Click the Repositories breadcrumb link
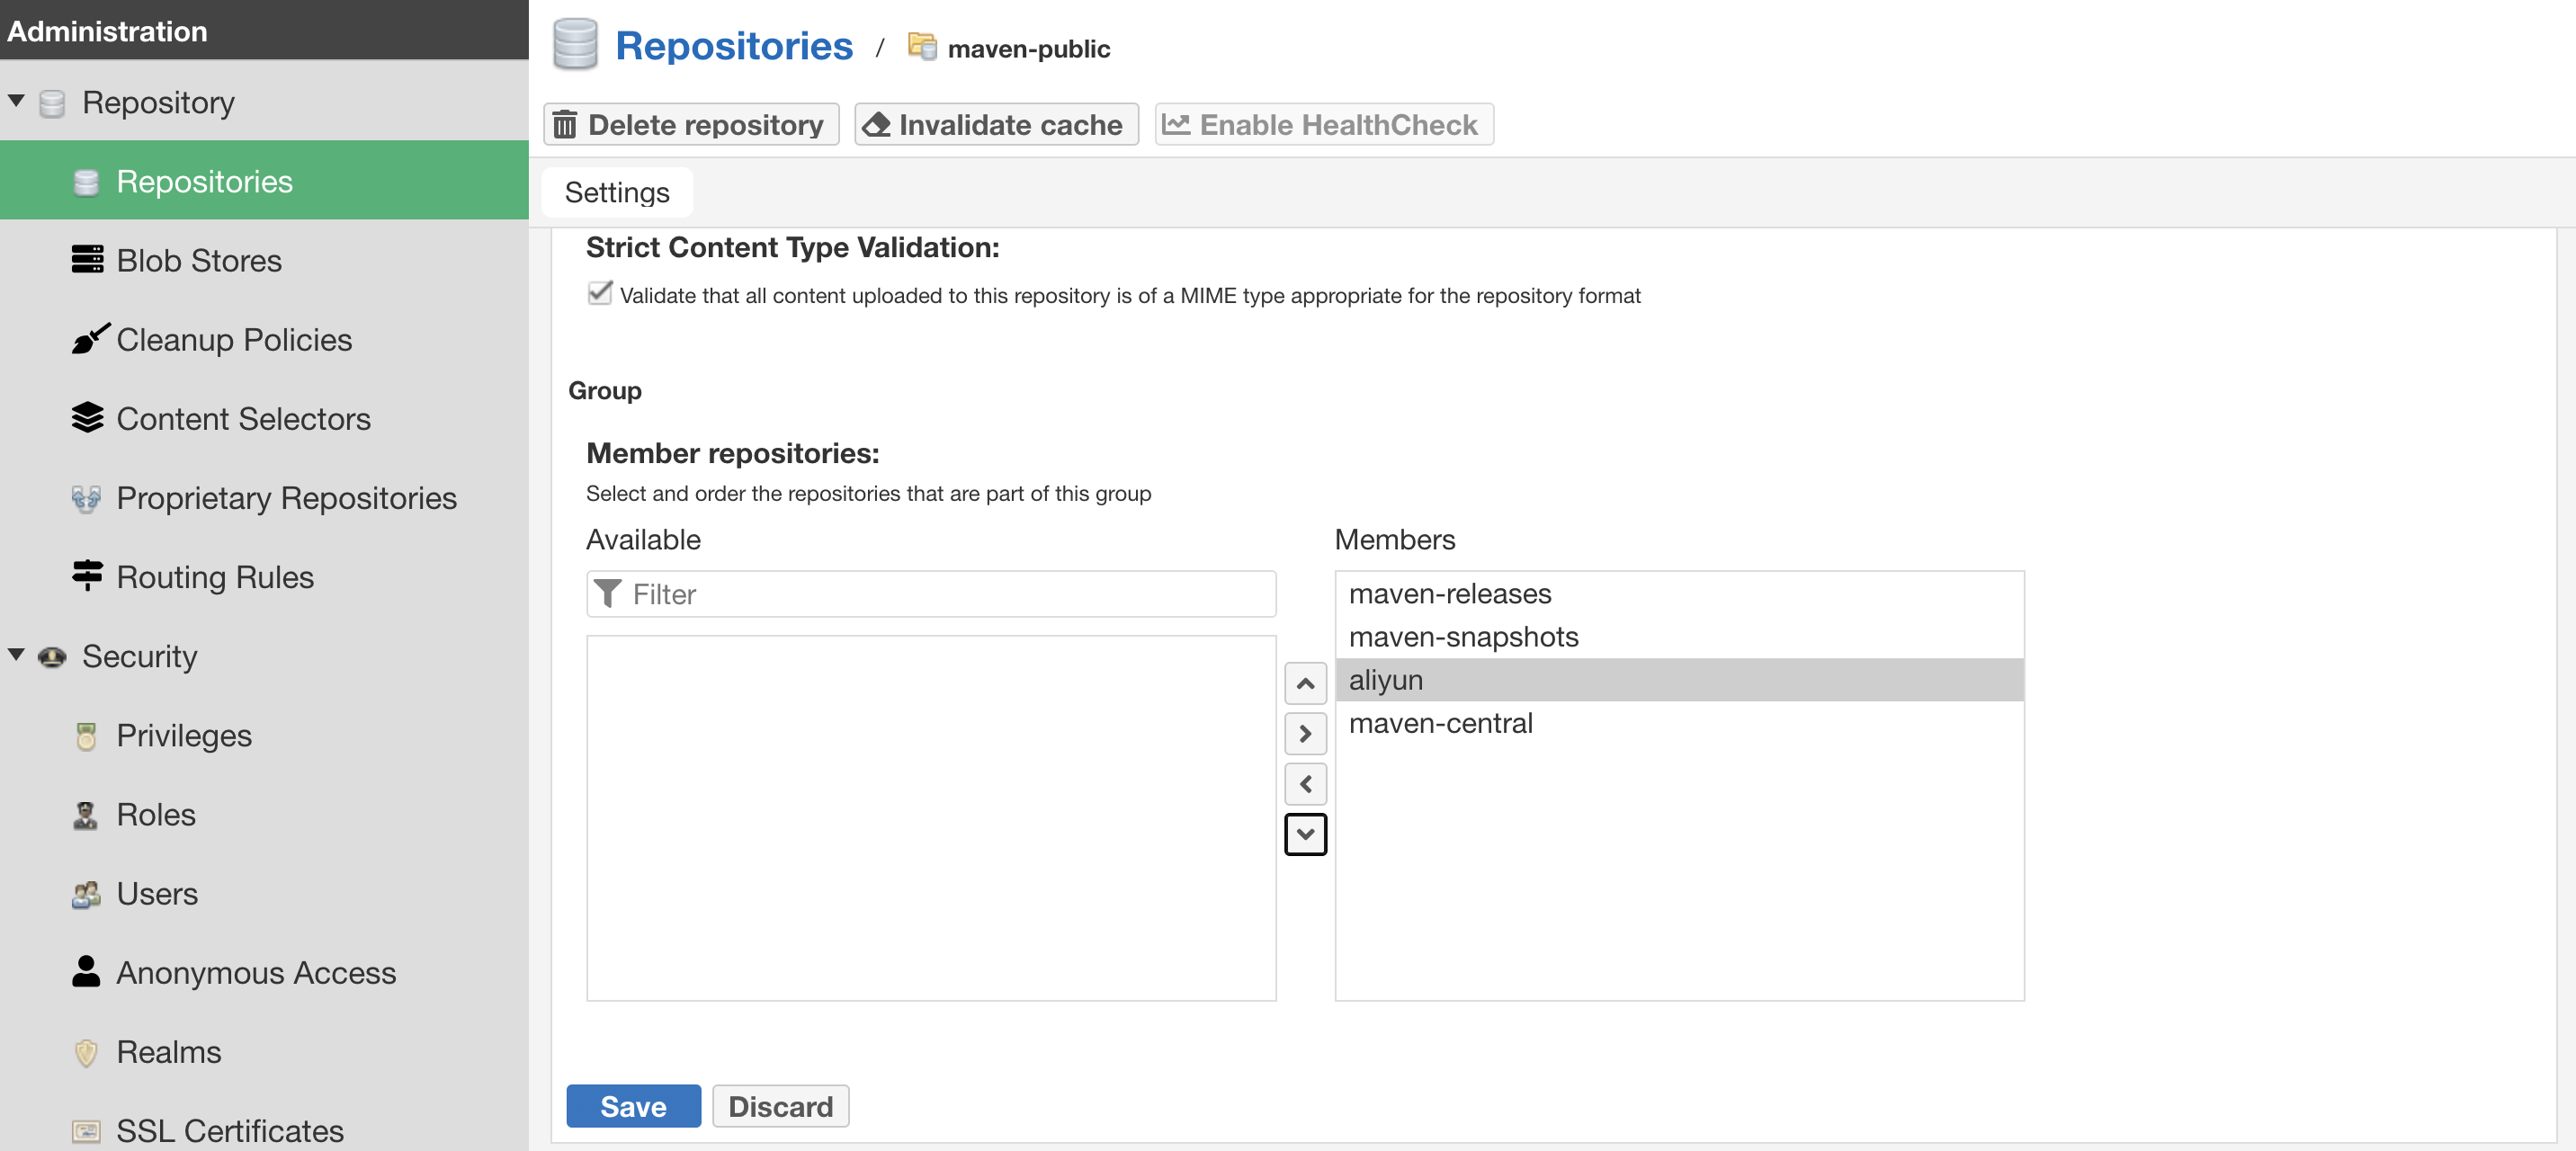The width and height of the screenshot is (2576, 1151). click(x=733, y=46)
